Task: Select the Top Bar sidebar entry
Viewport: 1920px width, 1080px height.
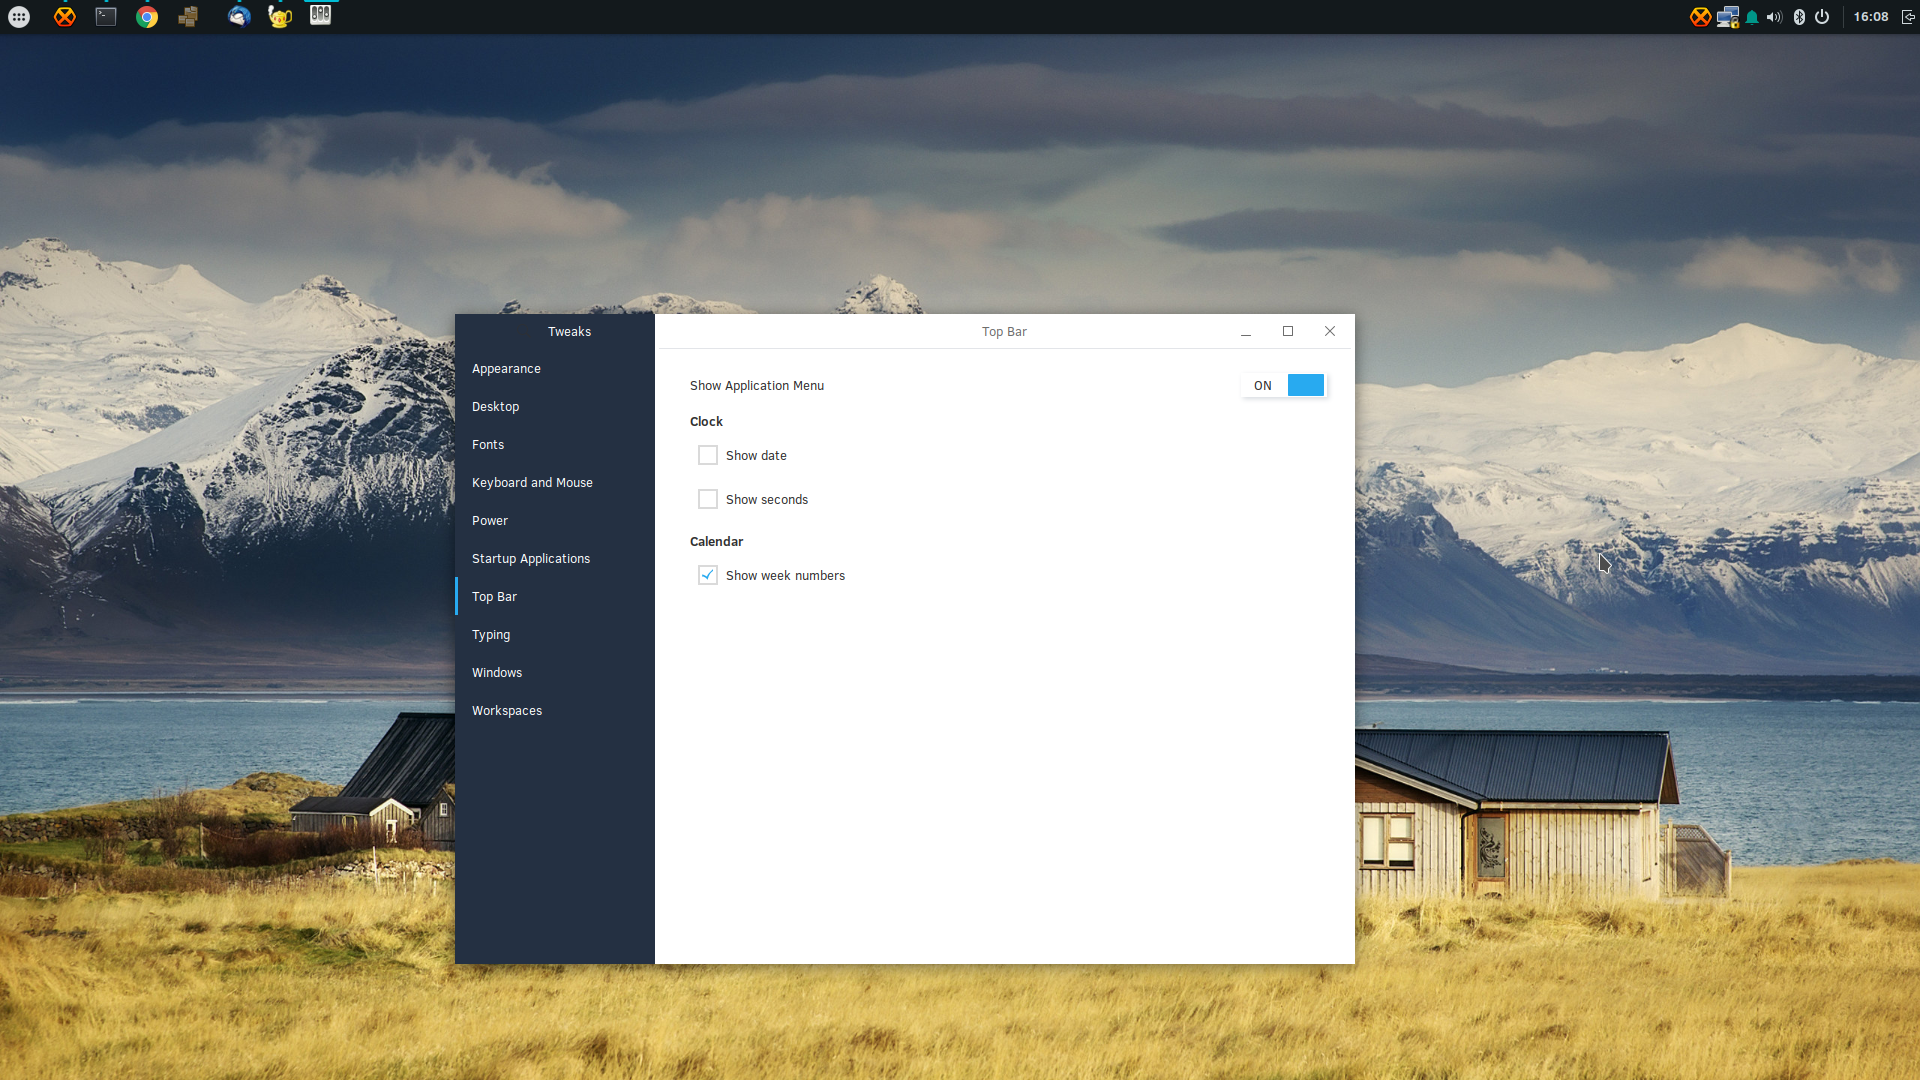Action: click(x=555, y=597)
